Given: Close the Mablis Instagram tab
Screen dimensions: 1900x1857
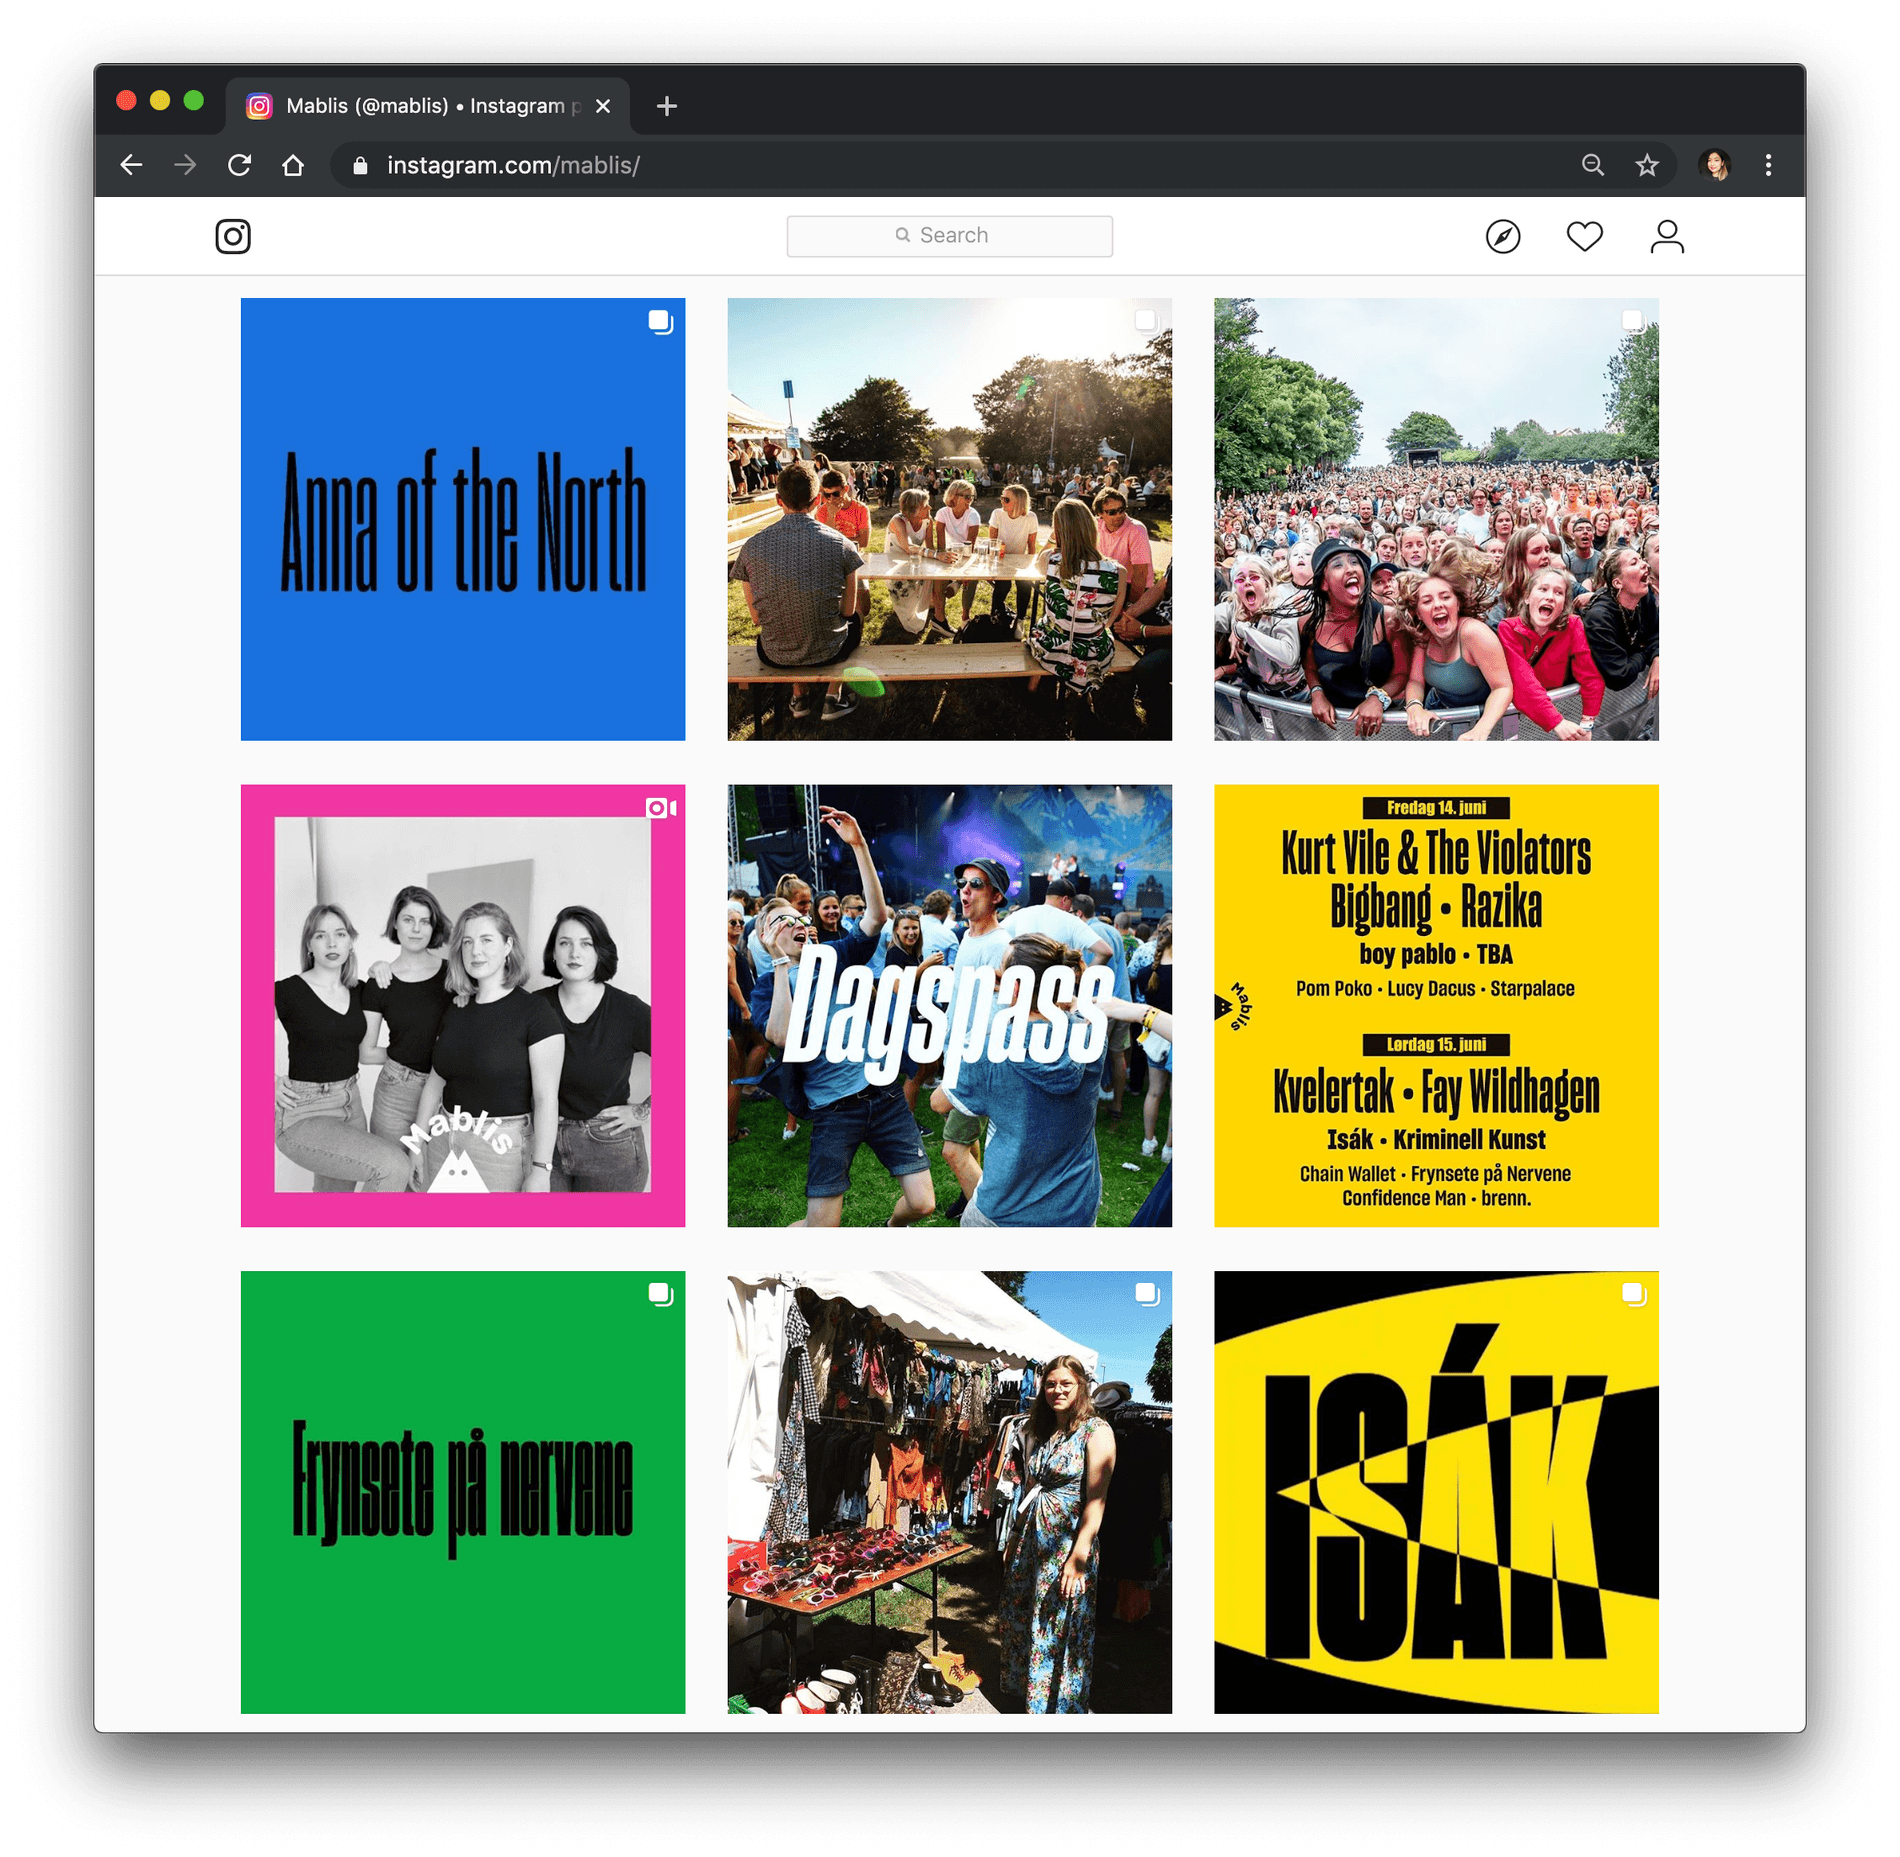Looking at the screenshot, I should 603,106.
